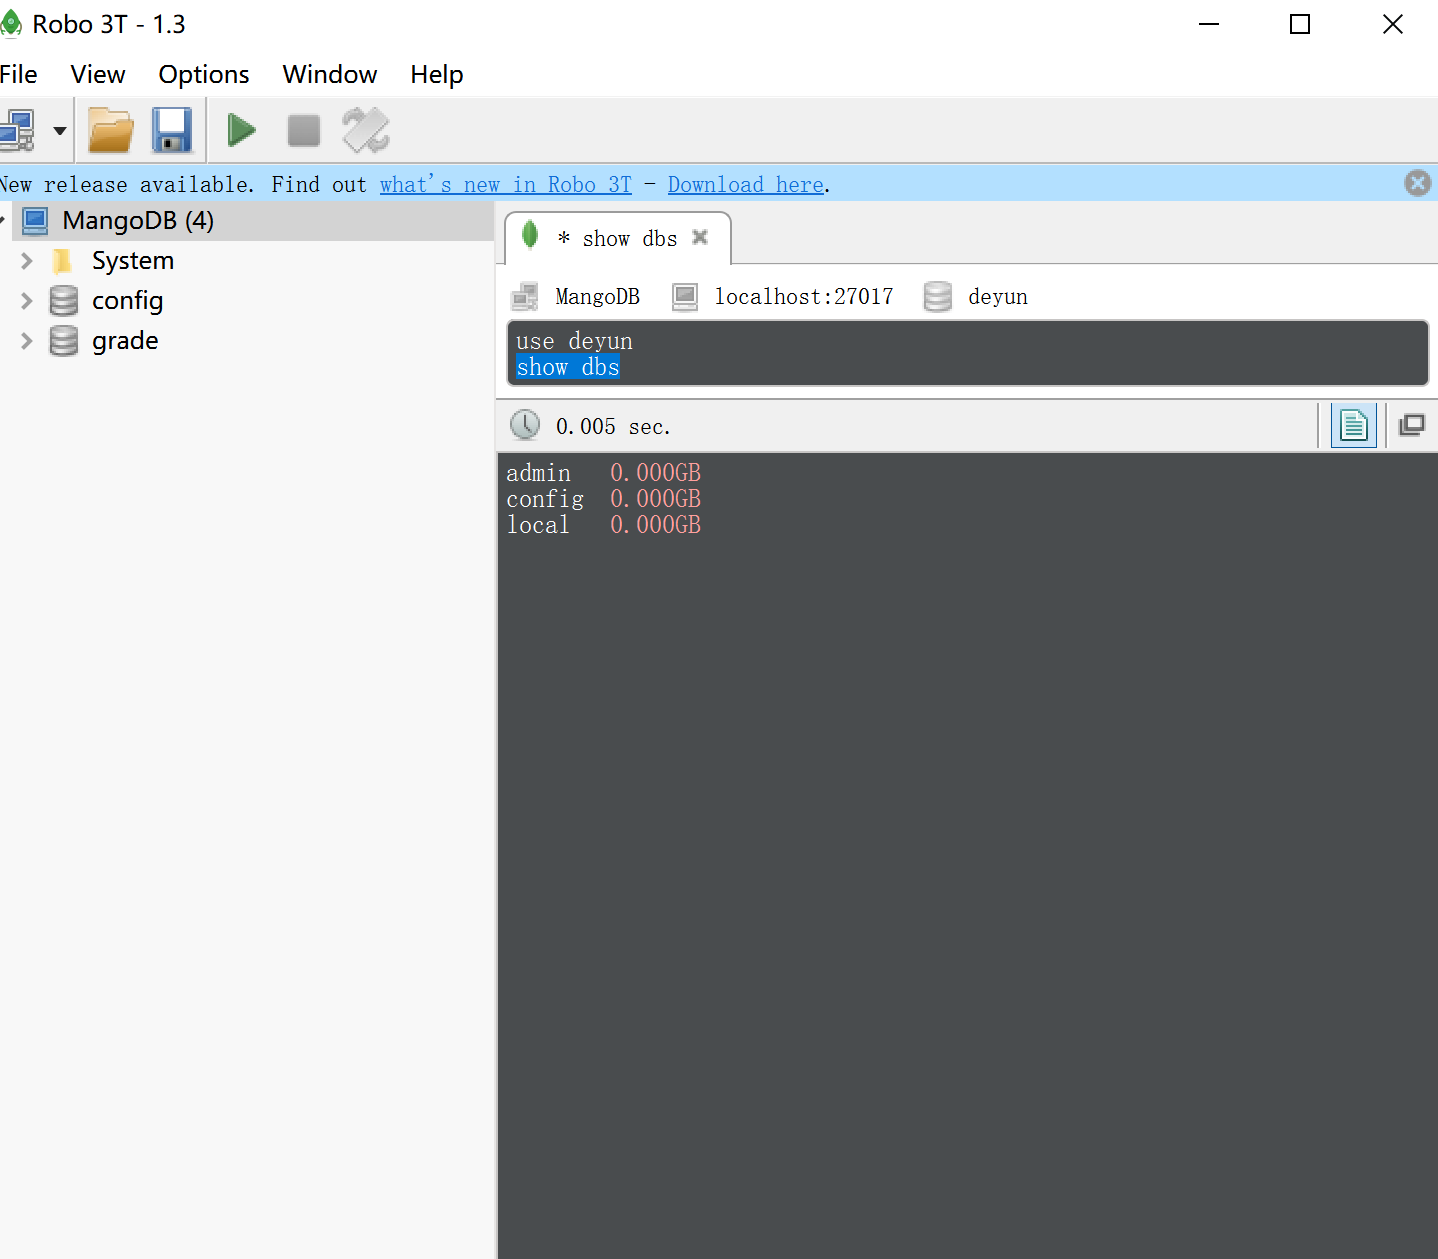The width and height of the screenshot is (1438, 1259).
Task: Select the grade tree item label
Action: 125,341
